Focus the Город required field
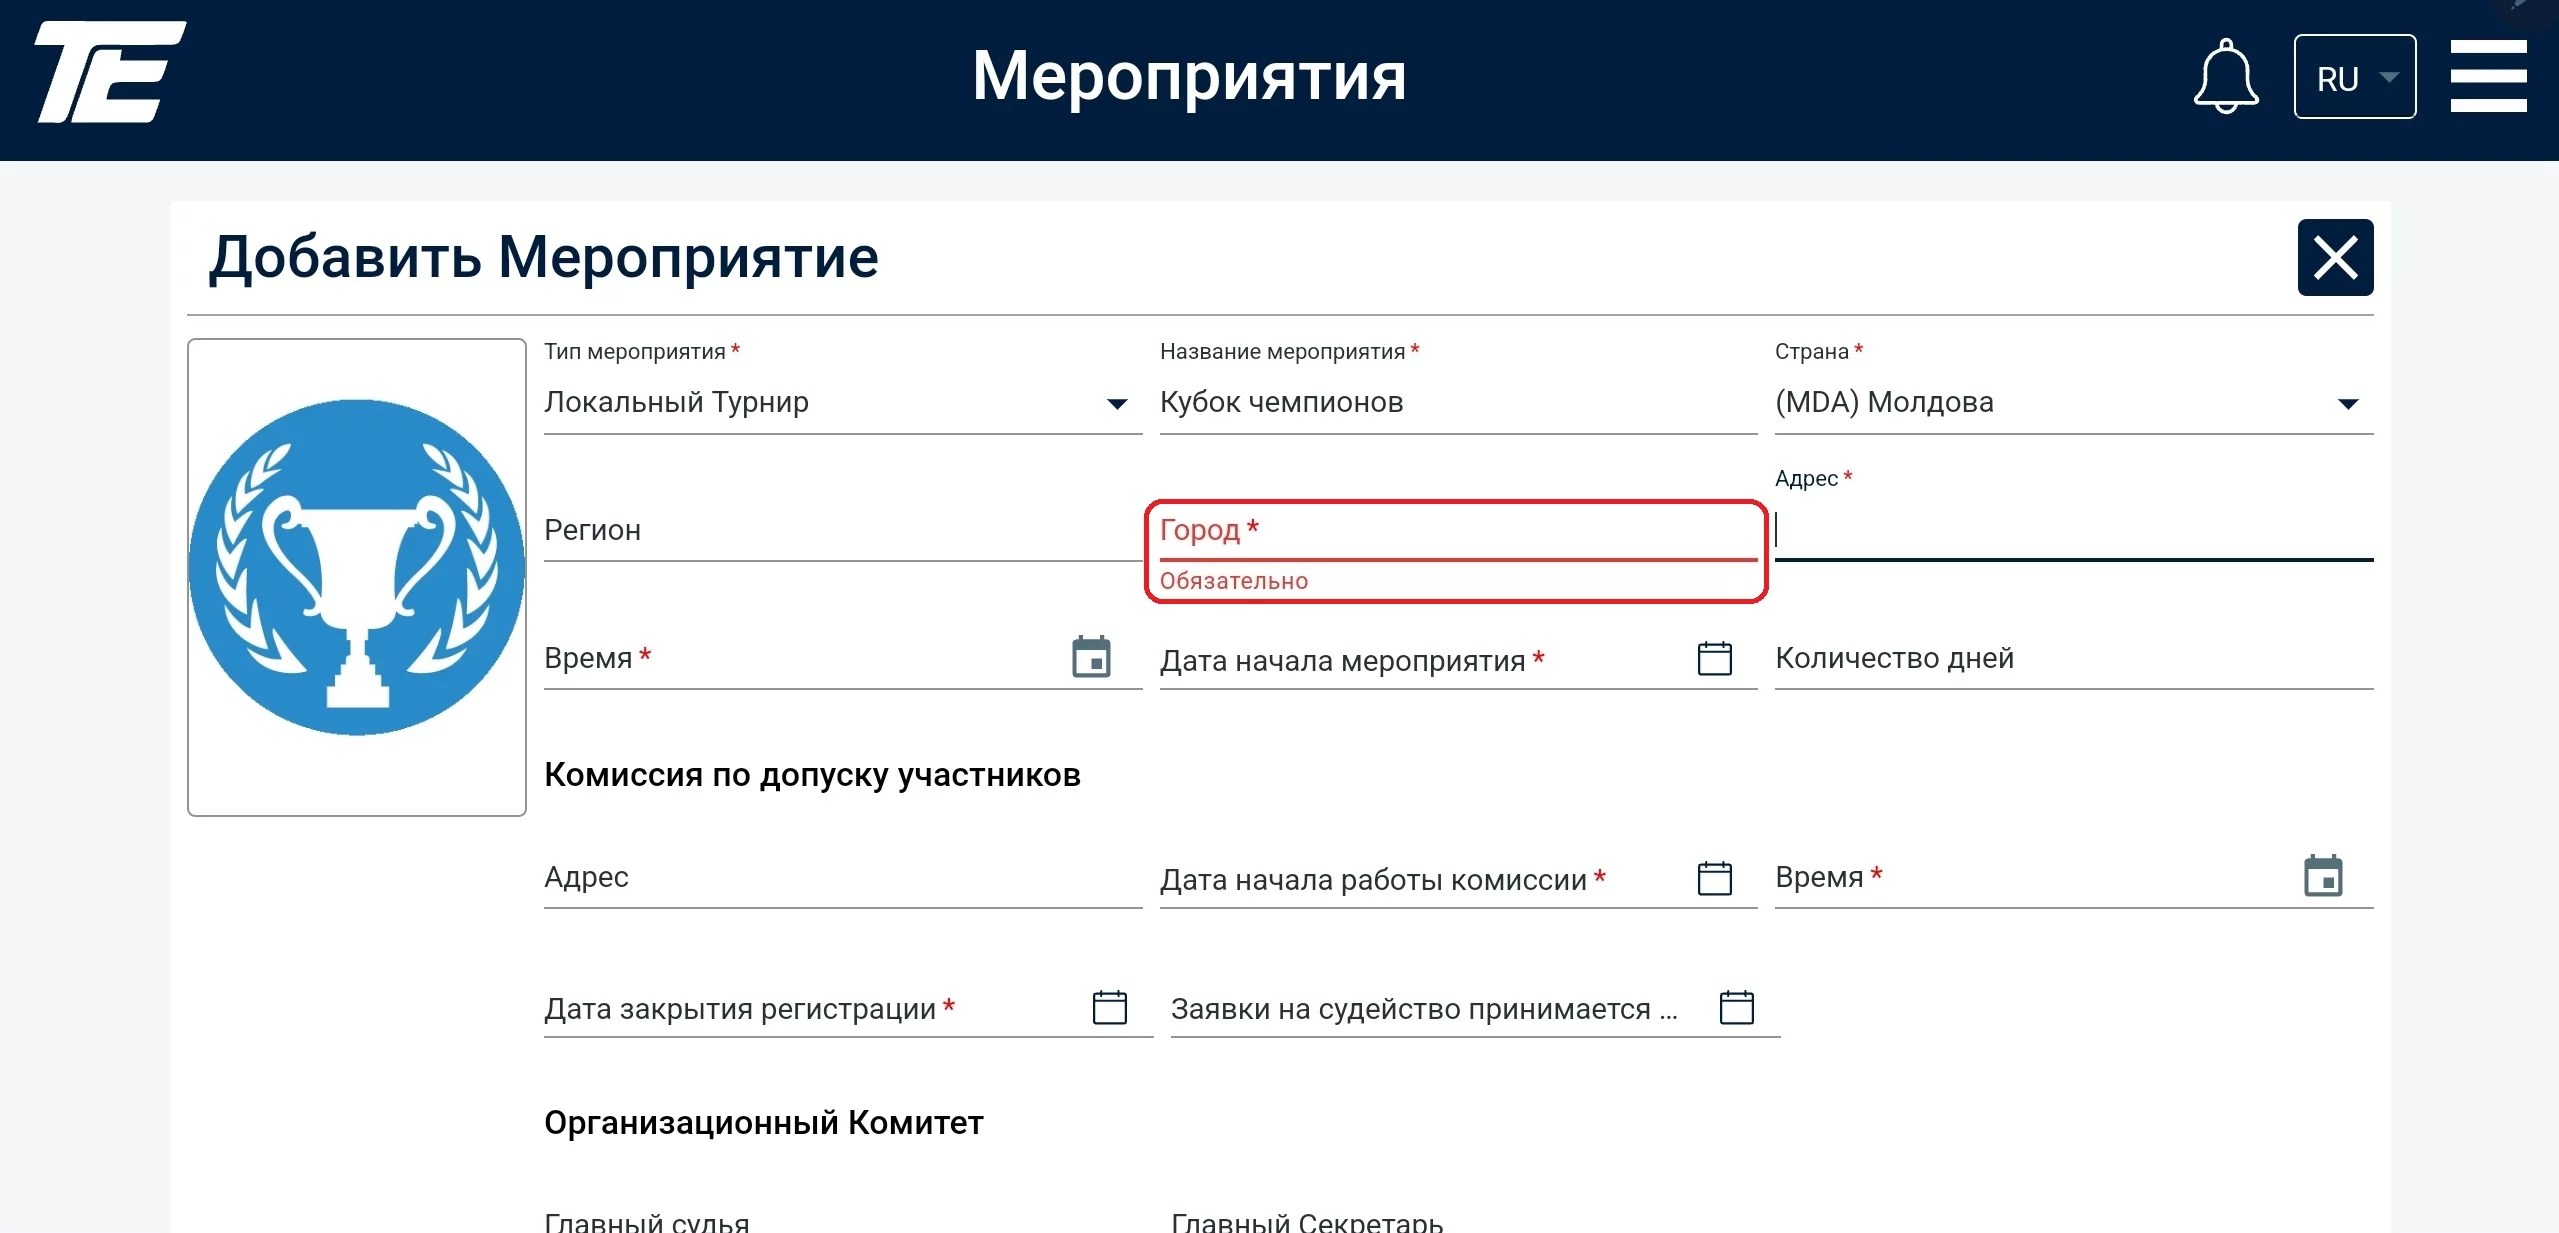Image resolution: width=2559 pixels, height=1233 pixels. point(1458,530)
